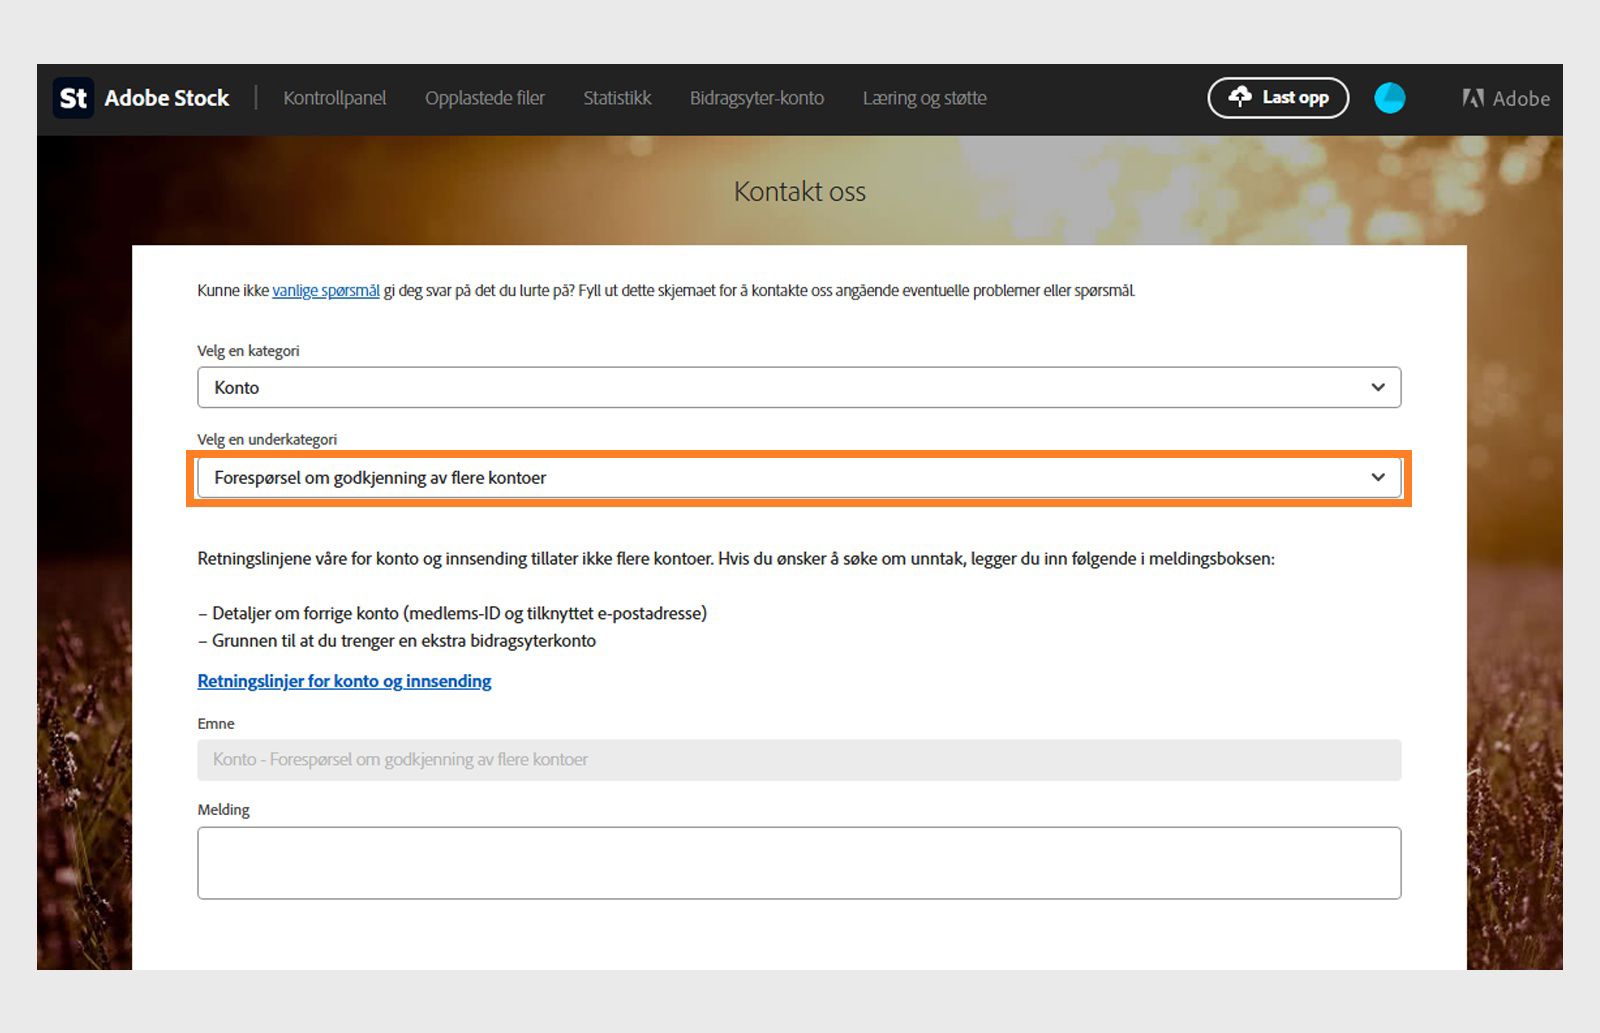Click the Kontakt oss heading
1600x1033 pixels.
[x=800, y=191]
